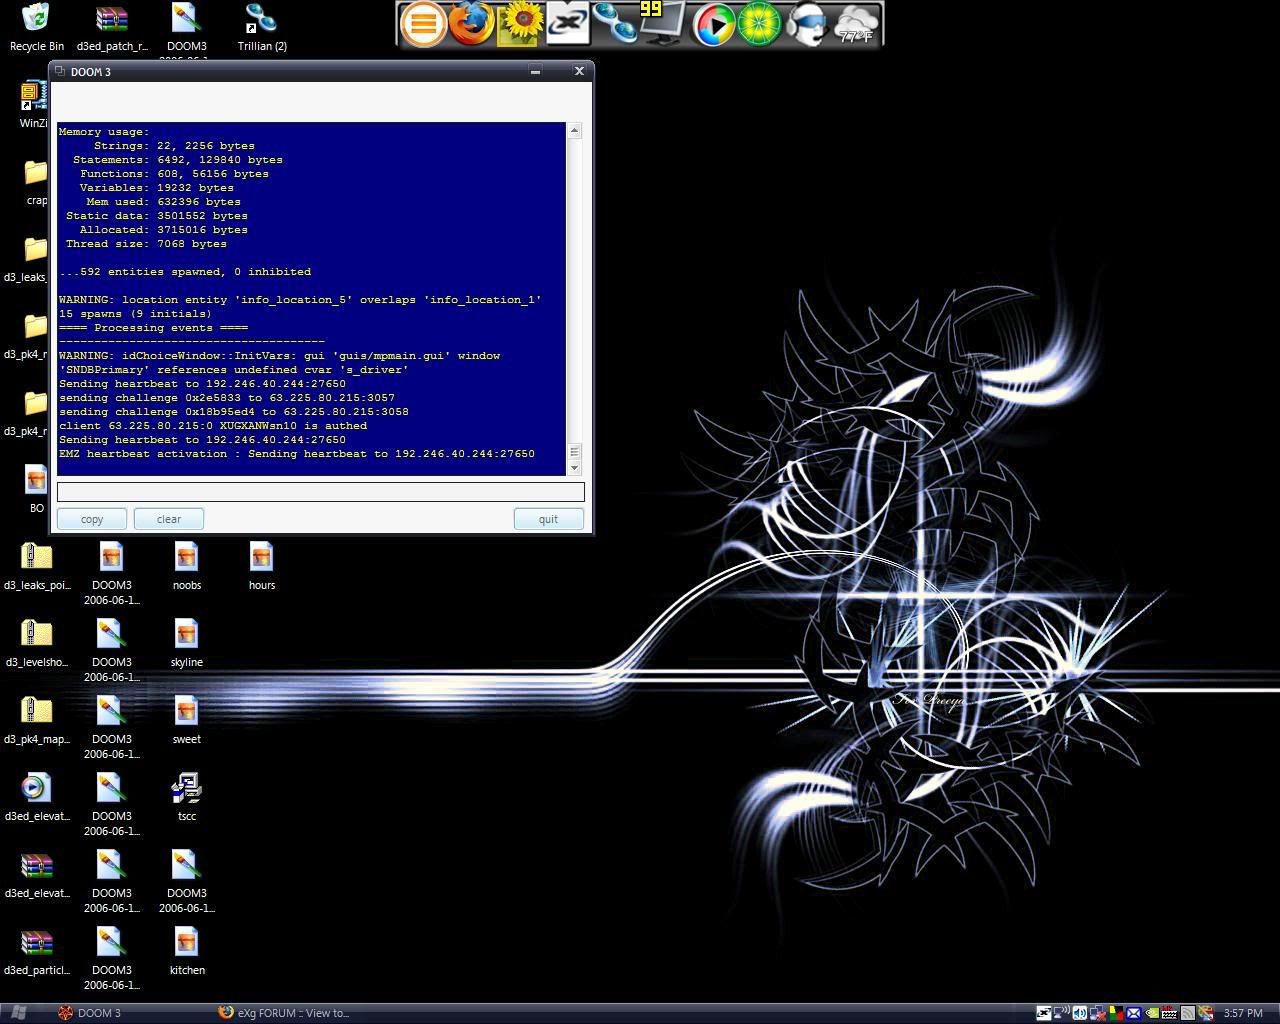The height and width of the screenshot is (1024, 1280).
Task: Select the kitchen image file on desktop
Action: [187, 952]
